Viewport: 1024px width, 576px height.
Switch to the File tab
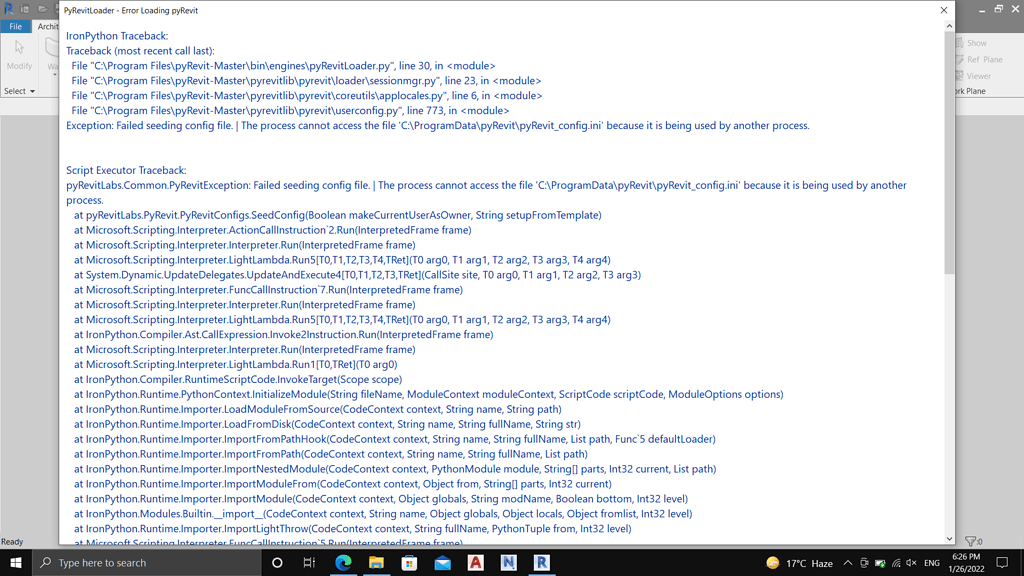pos(14,26)
